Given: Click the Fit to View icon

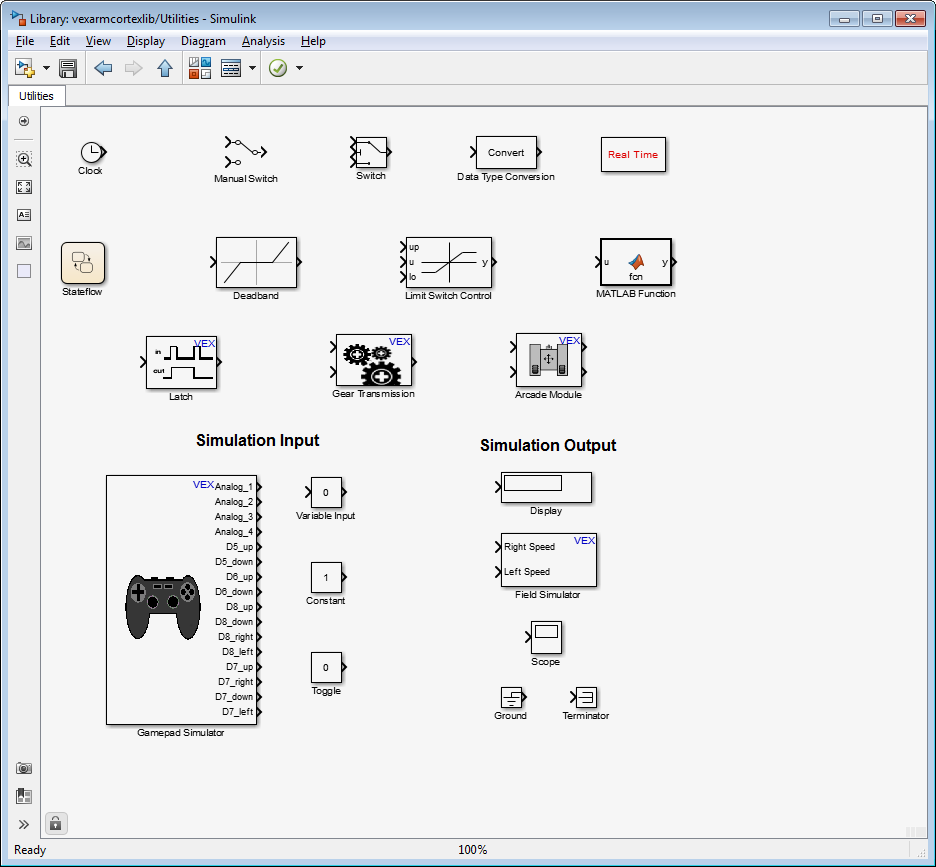Looking at the screenshot, I should click(x=24, y=187).
